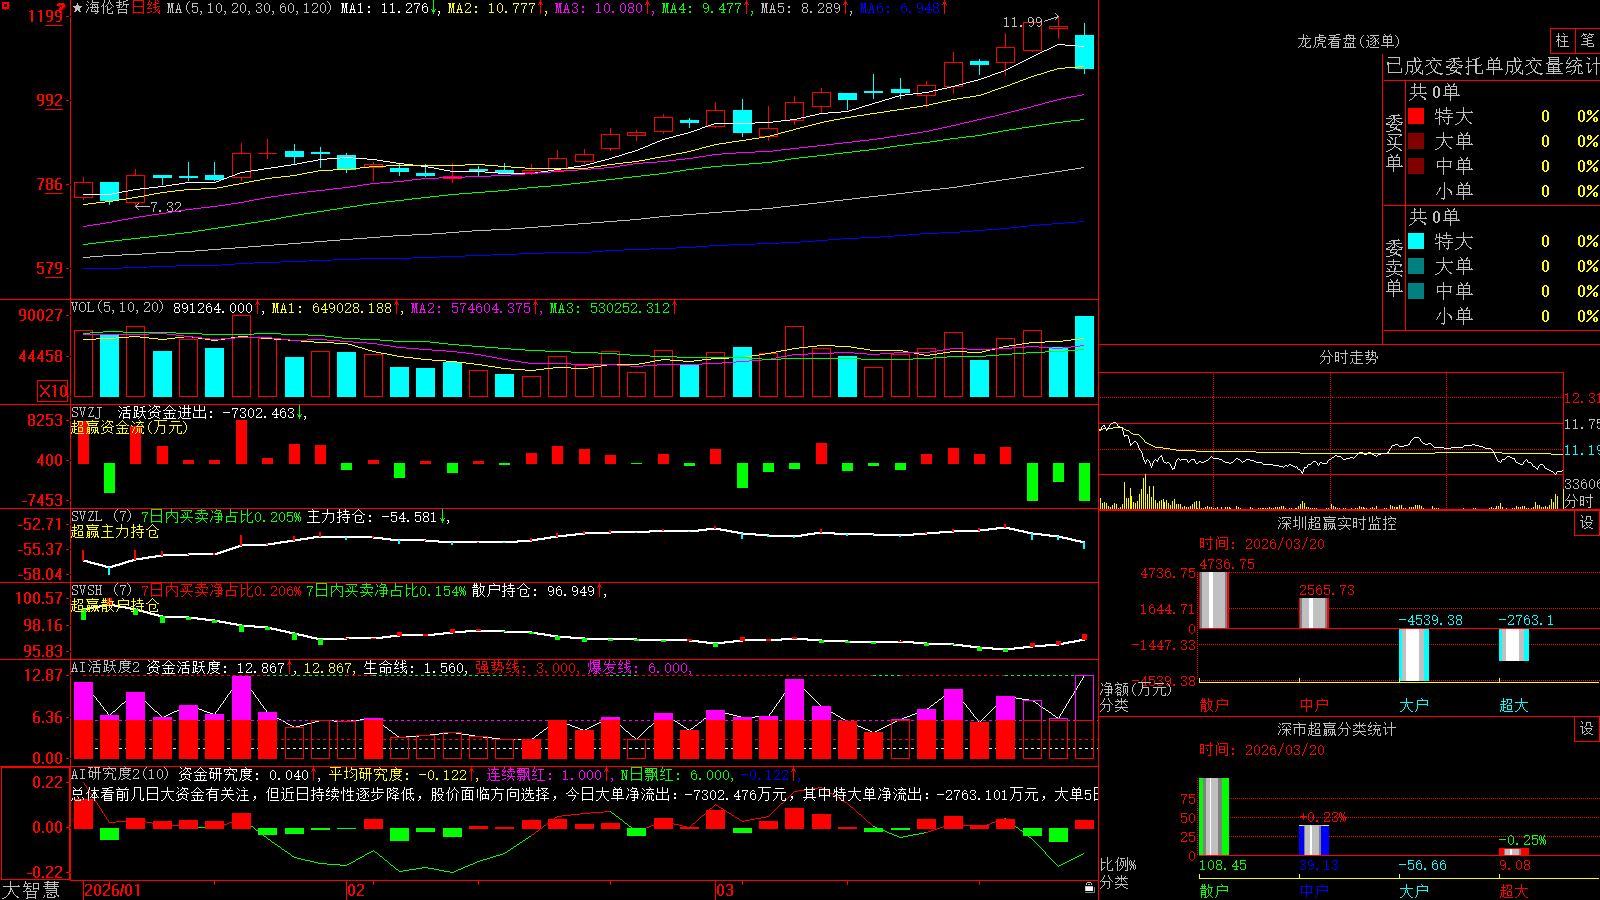Viewport: 1600px width, 900px height.
Task: Click the 已成交委托单成交量统计 heading
Action: 1492,66
